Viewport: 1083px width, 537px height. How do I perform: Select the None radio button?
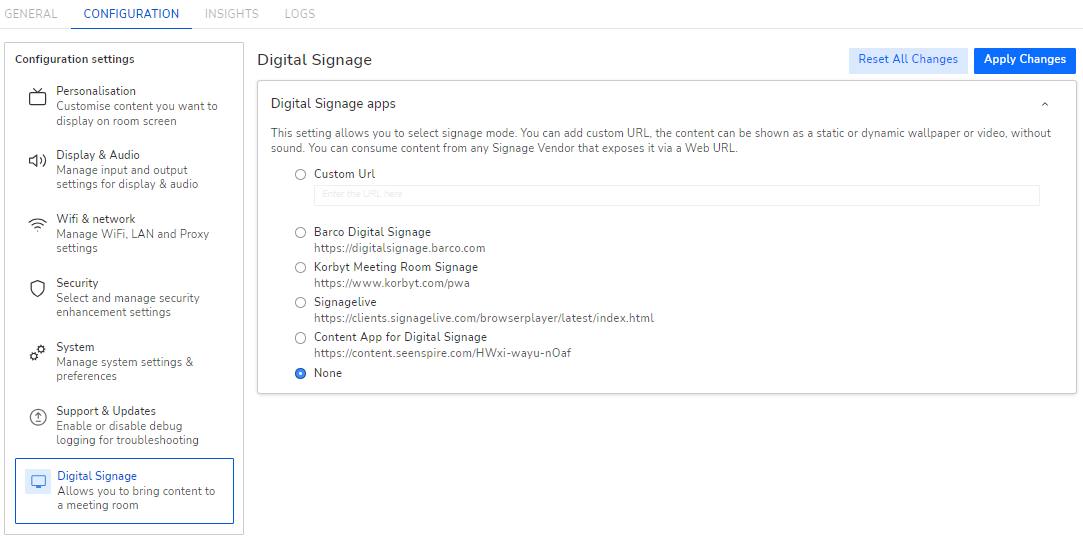(300, 373)
